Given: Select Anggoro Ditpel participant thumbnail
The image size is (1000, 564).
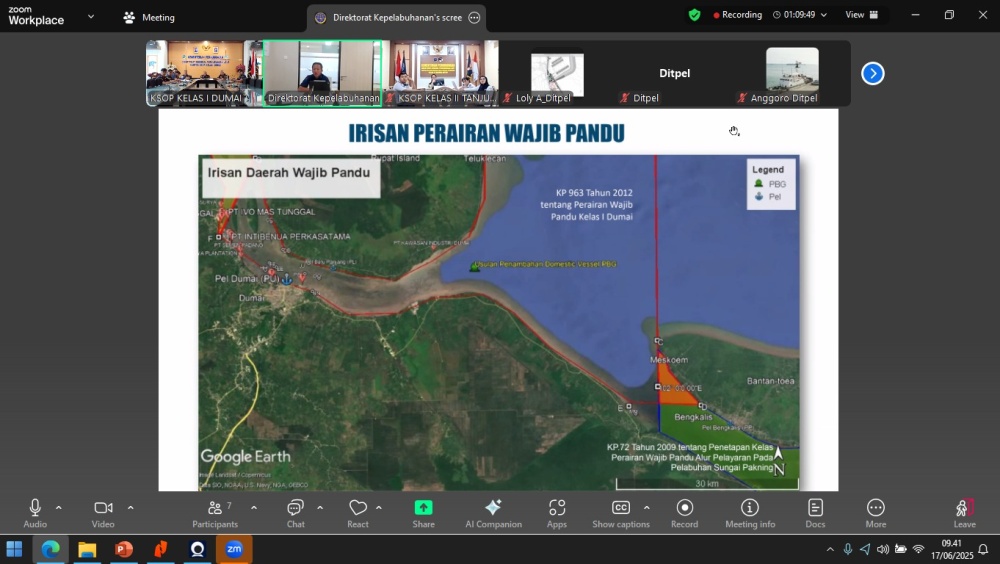Looking at the screenshot, I should tap(792, 75).
